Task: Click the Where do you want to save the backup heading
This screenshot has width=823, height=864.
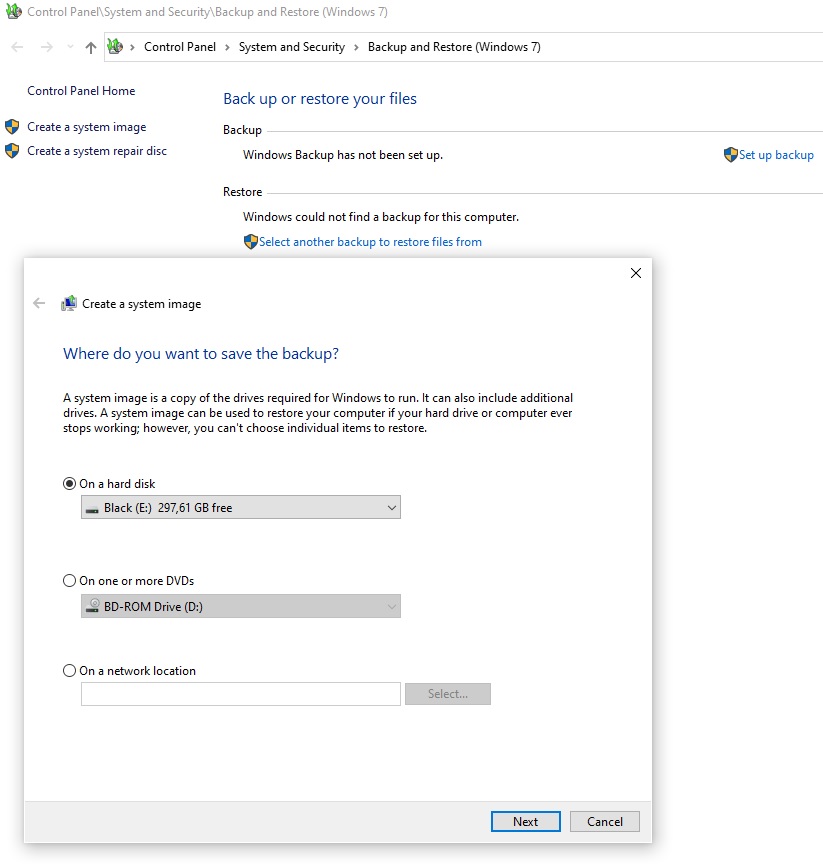Action: [201, 354]
